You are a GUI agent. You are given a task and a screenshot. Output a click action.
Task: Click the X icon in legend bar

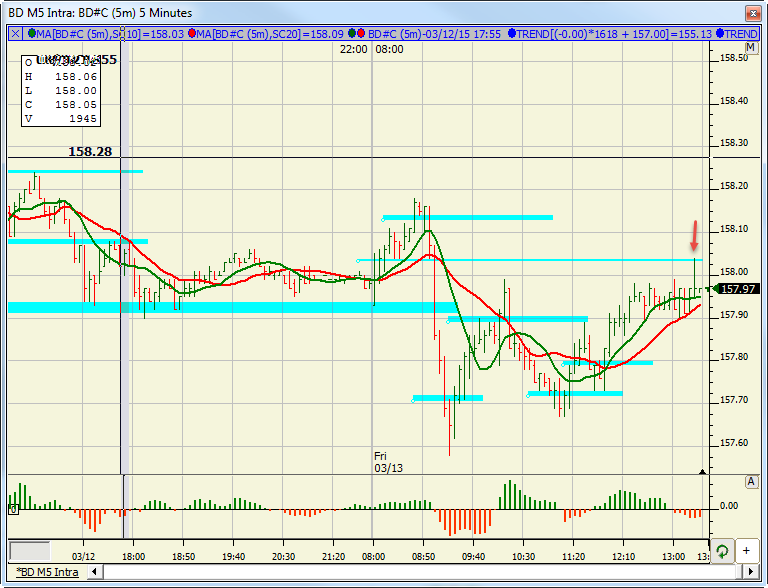pyautogui.click(x=16, y=33)
